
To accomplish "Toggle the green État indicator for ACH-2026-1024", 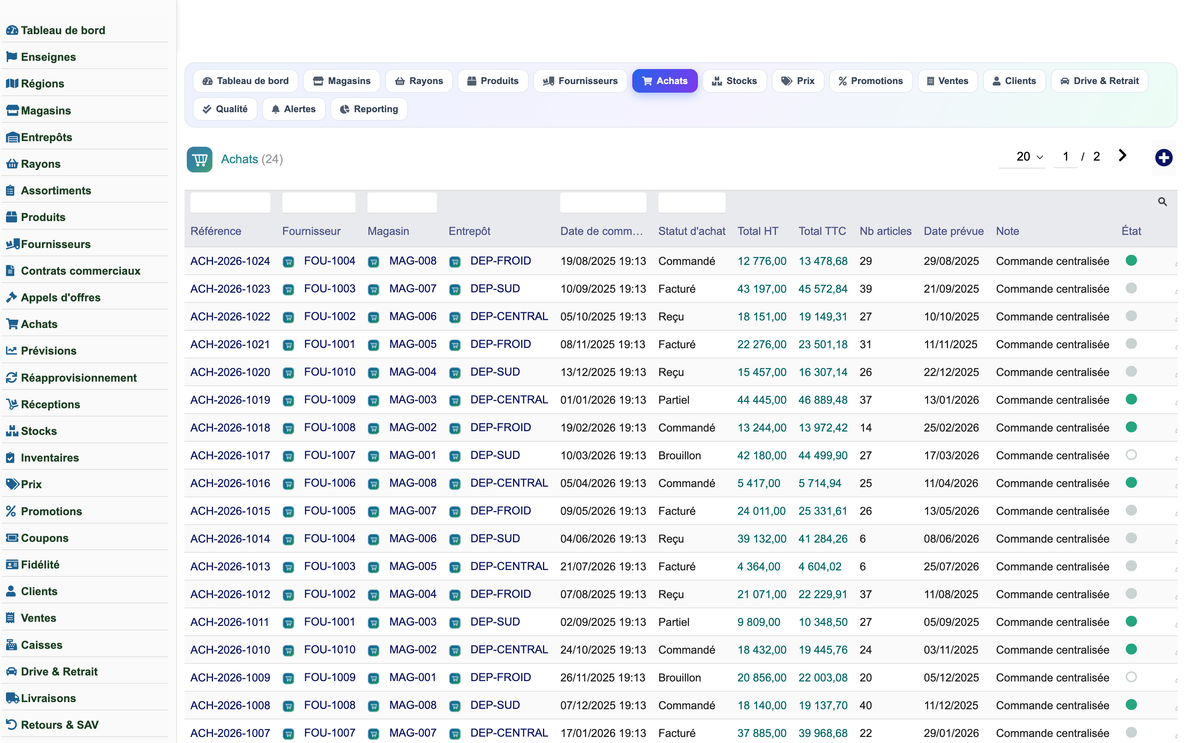I will pyautogui.click(x=1131, y=260).
